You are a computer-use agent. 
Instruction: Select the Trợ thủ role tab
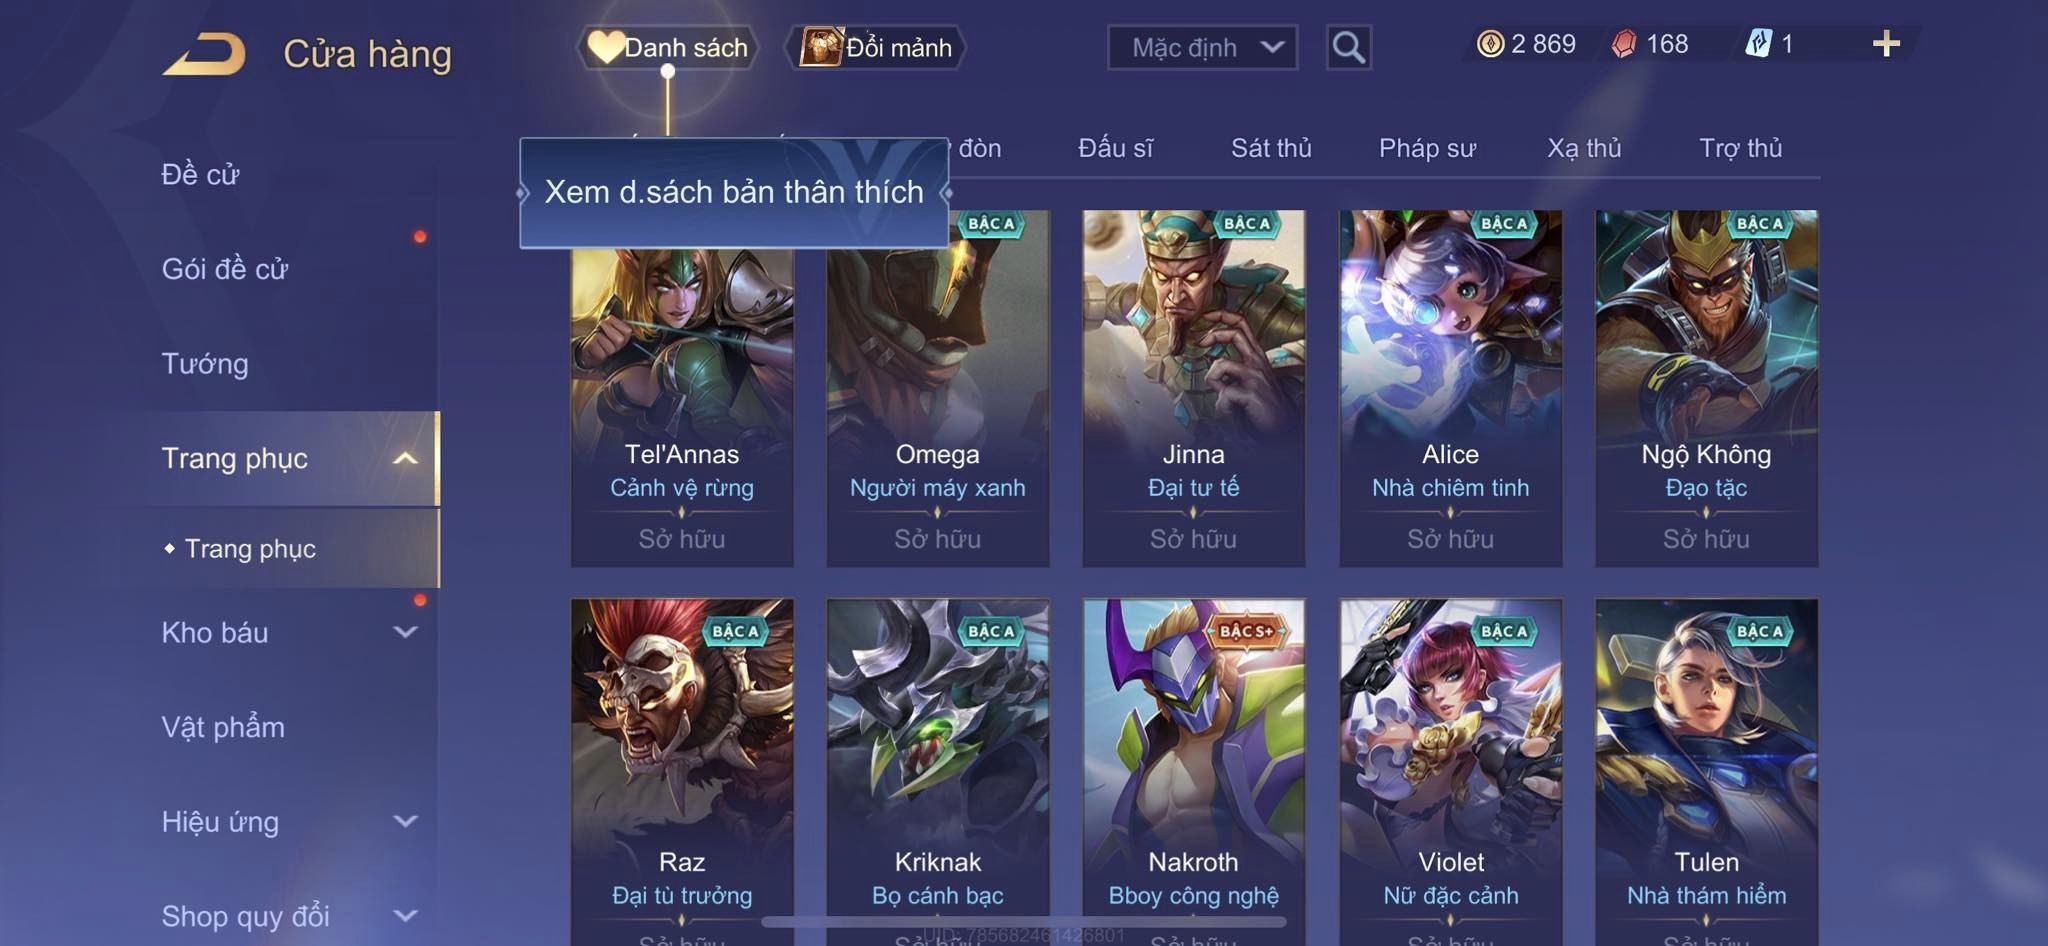point(1740,148)
